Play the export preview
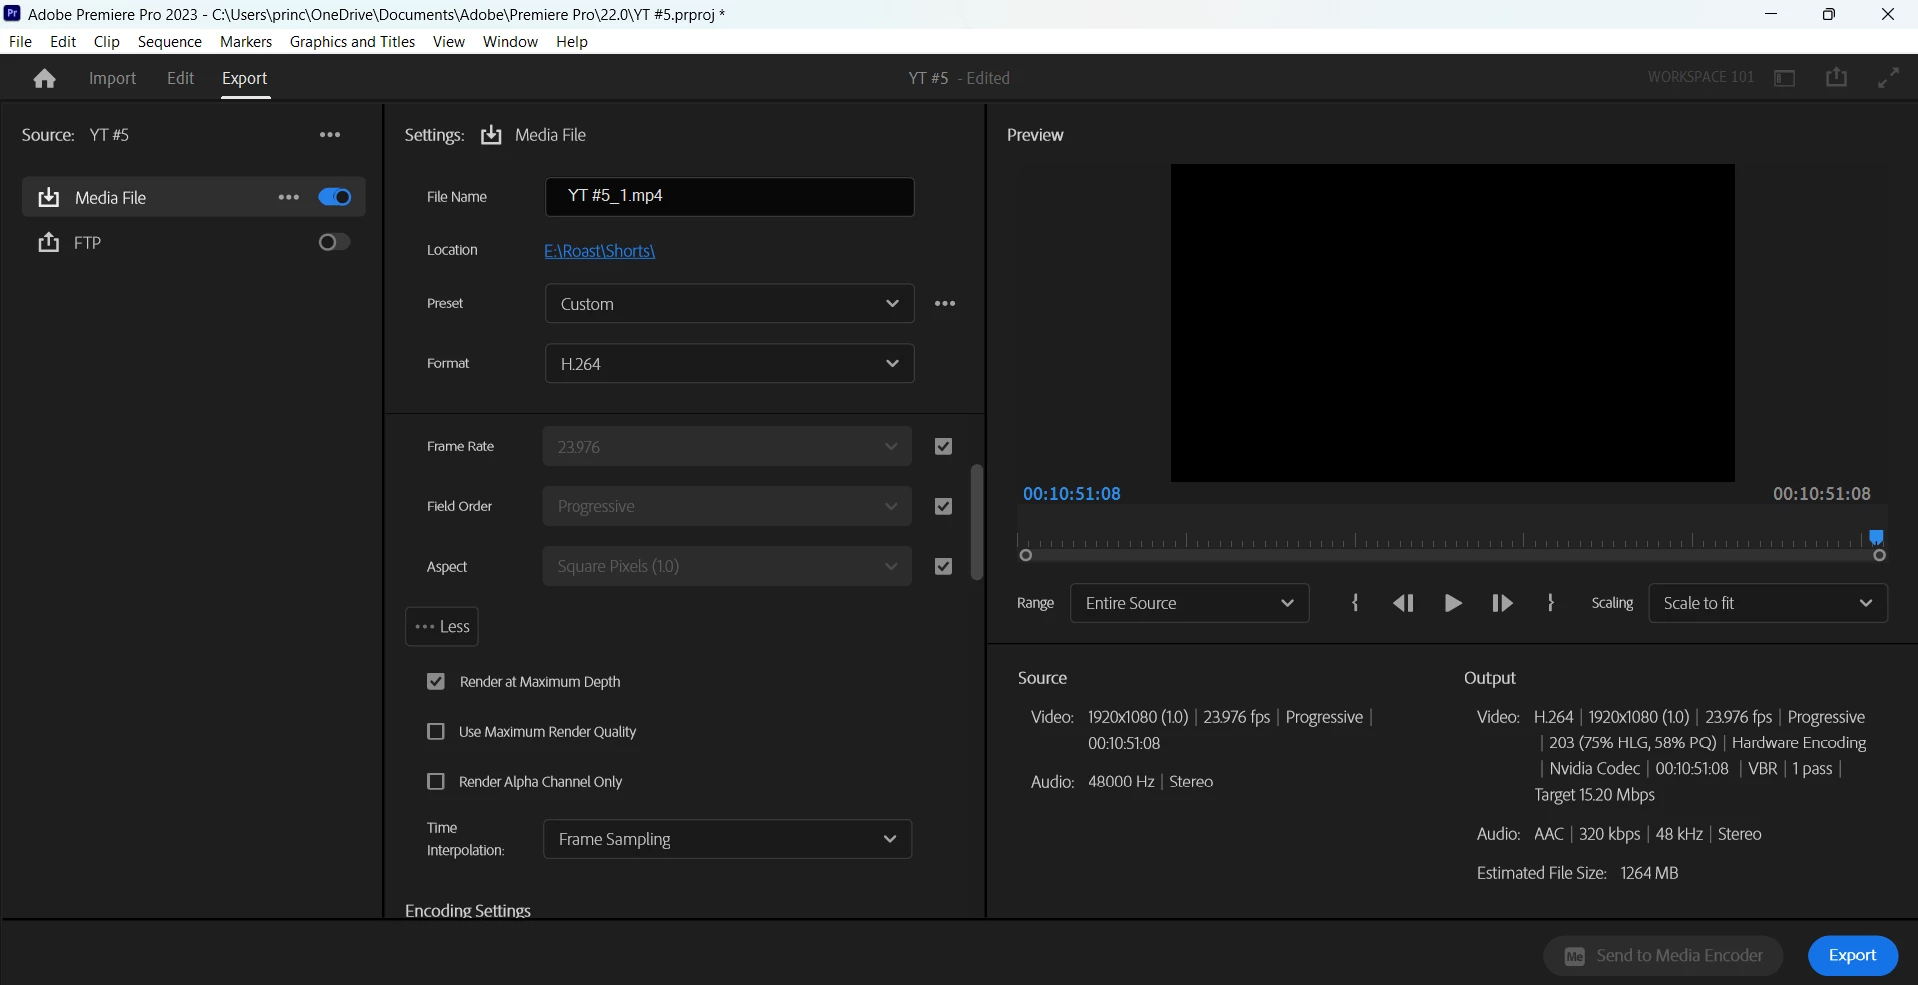The height and width of the screenshot is (985, 1918). pos(1453,603)
